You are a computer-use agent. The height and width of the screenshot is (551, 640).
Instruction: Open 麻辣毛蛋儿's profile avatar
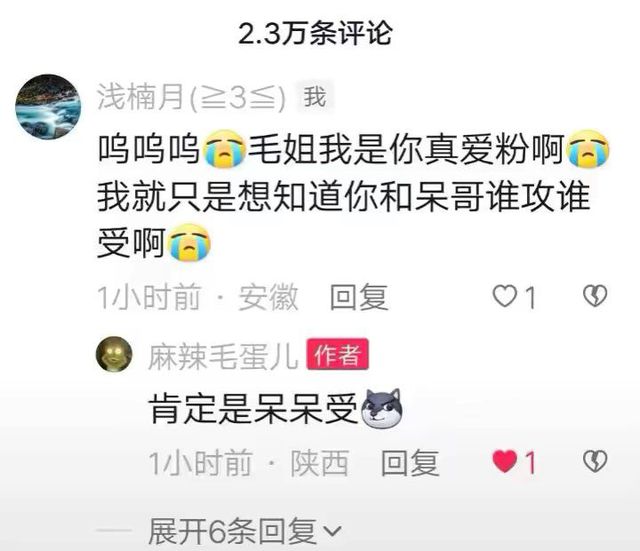tap(114, 354)
